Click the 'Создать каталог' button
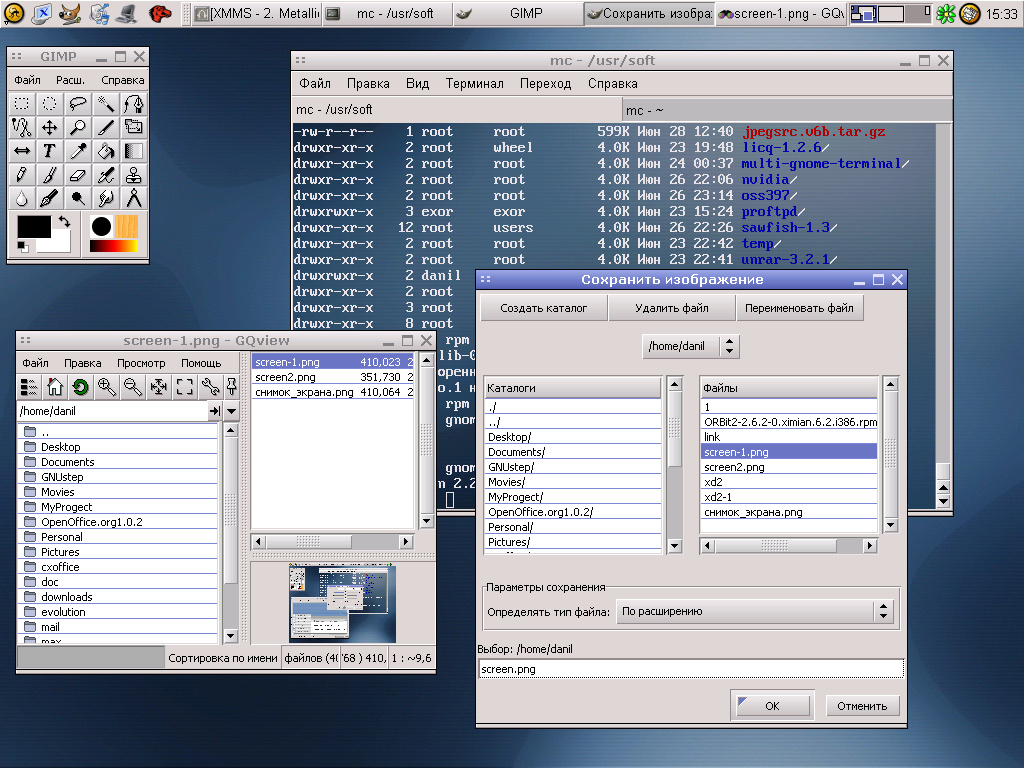Viewport: 1024px width, 768px height. (x=543, y=308)
